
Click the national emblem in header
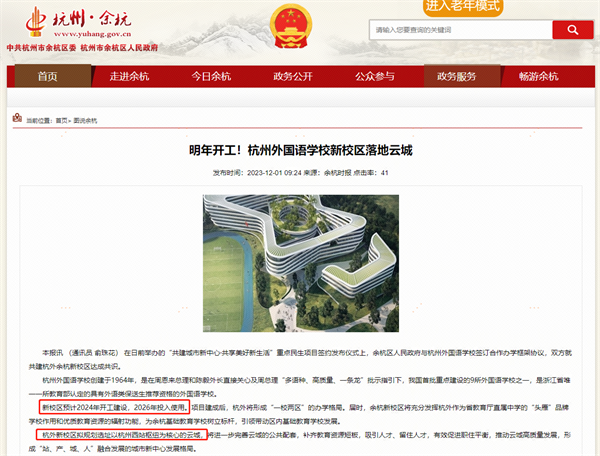tap(291, 26)
